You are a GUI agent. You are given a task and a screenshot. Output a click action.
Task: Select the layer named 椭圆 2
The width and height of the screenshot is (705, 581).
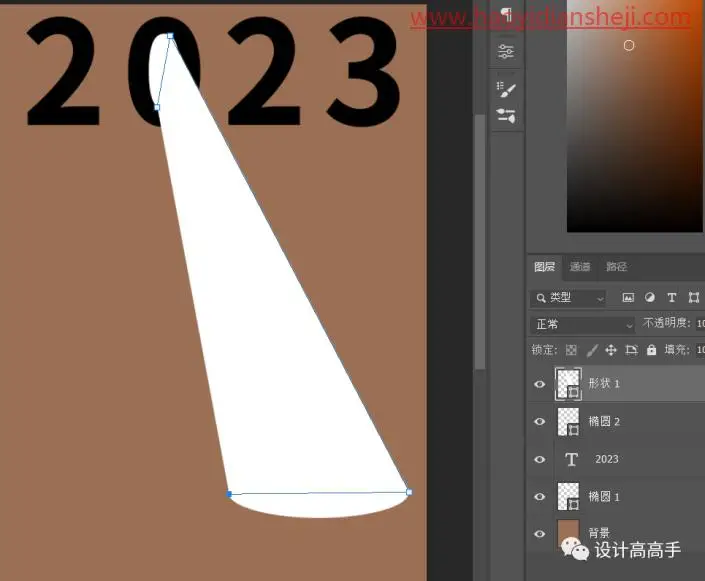click(x=604, y=421)
